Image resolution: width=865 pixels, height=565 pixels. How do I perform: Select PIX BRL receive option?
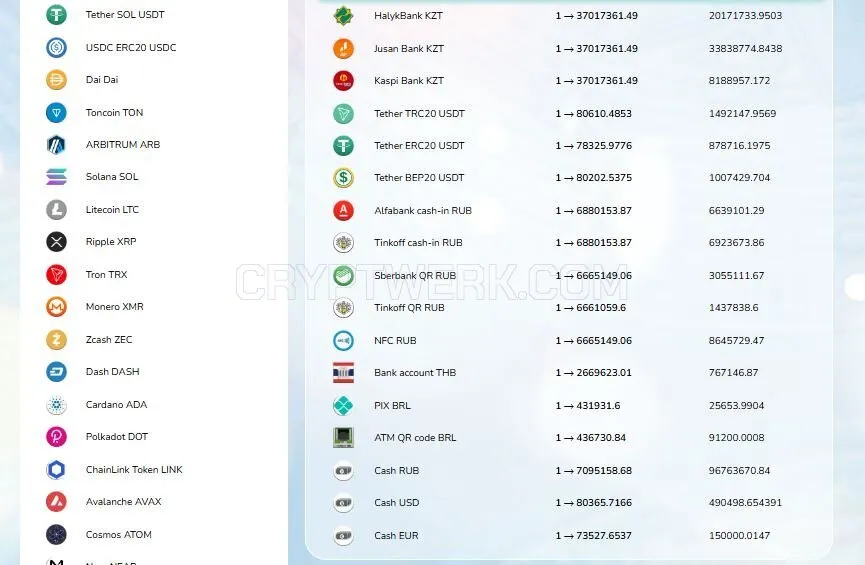pyautogui.click(x=392, y=406)
